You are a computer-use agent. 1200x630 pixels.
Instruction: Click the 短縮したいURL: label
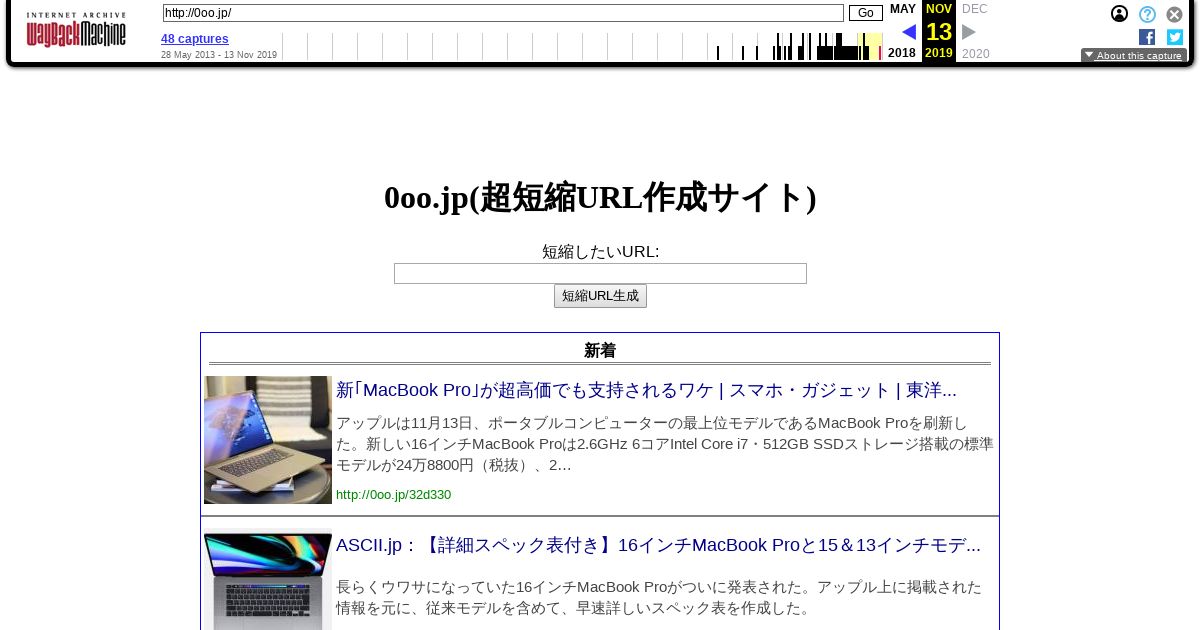pos(600,252)
